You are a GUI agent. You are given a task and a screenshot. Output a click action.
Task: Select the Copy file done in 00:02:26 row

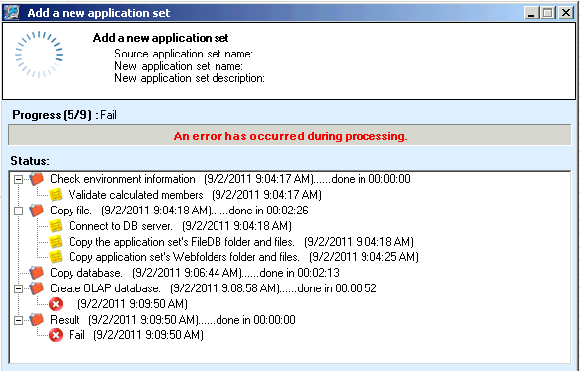(179, 210)
